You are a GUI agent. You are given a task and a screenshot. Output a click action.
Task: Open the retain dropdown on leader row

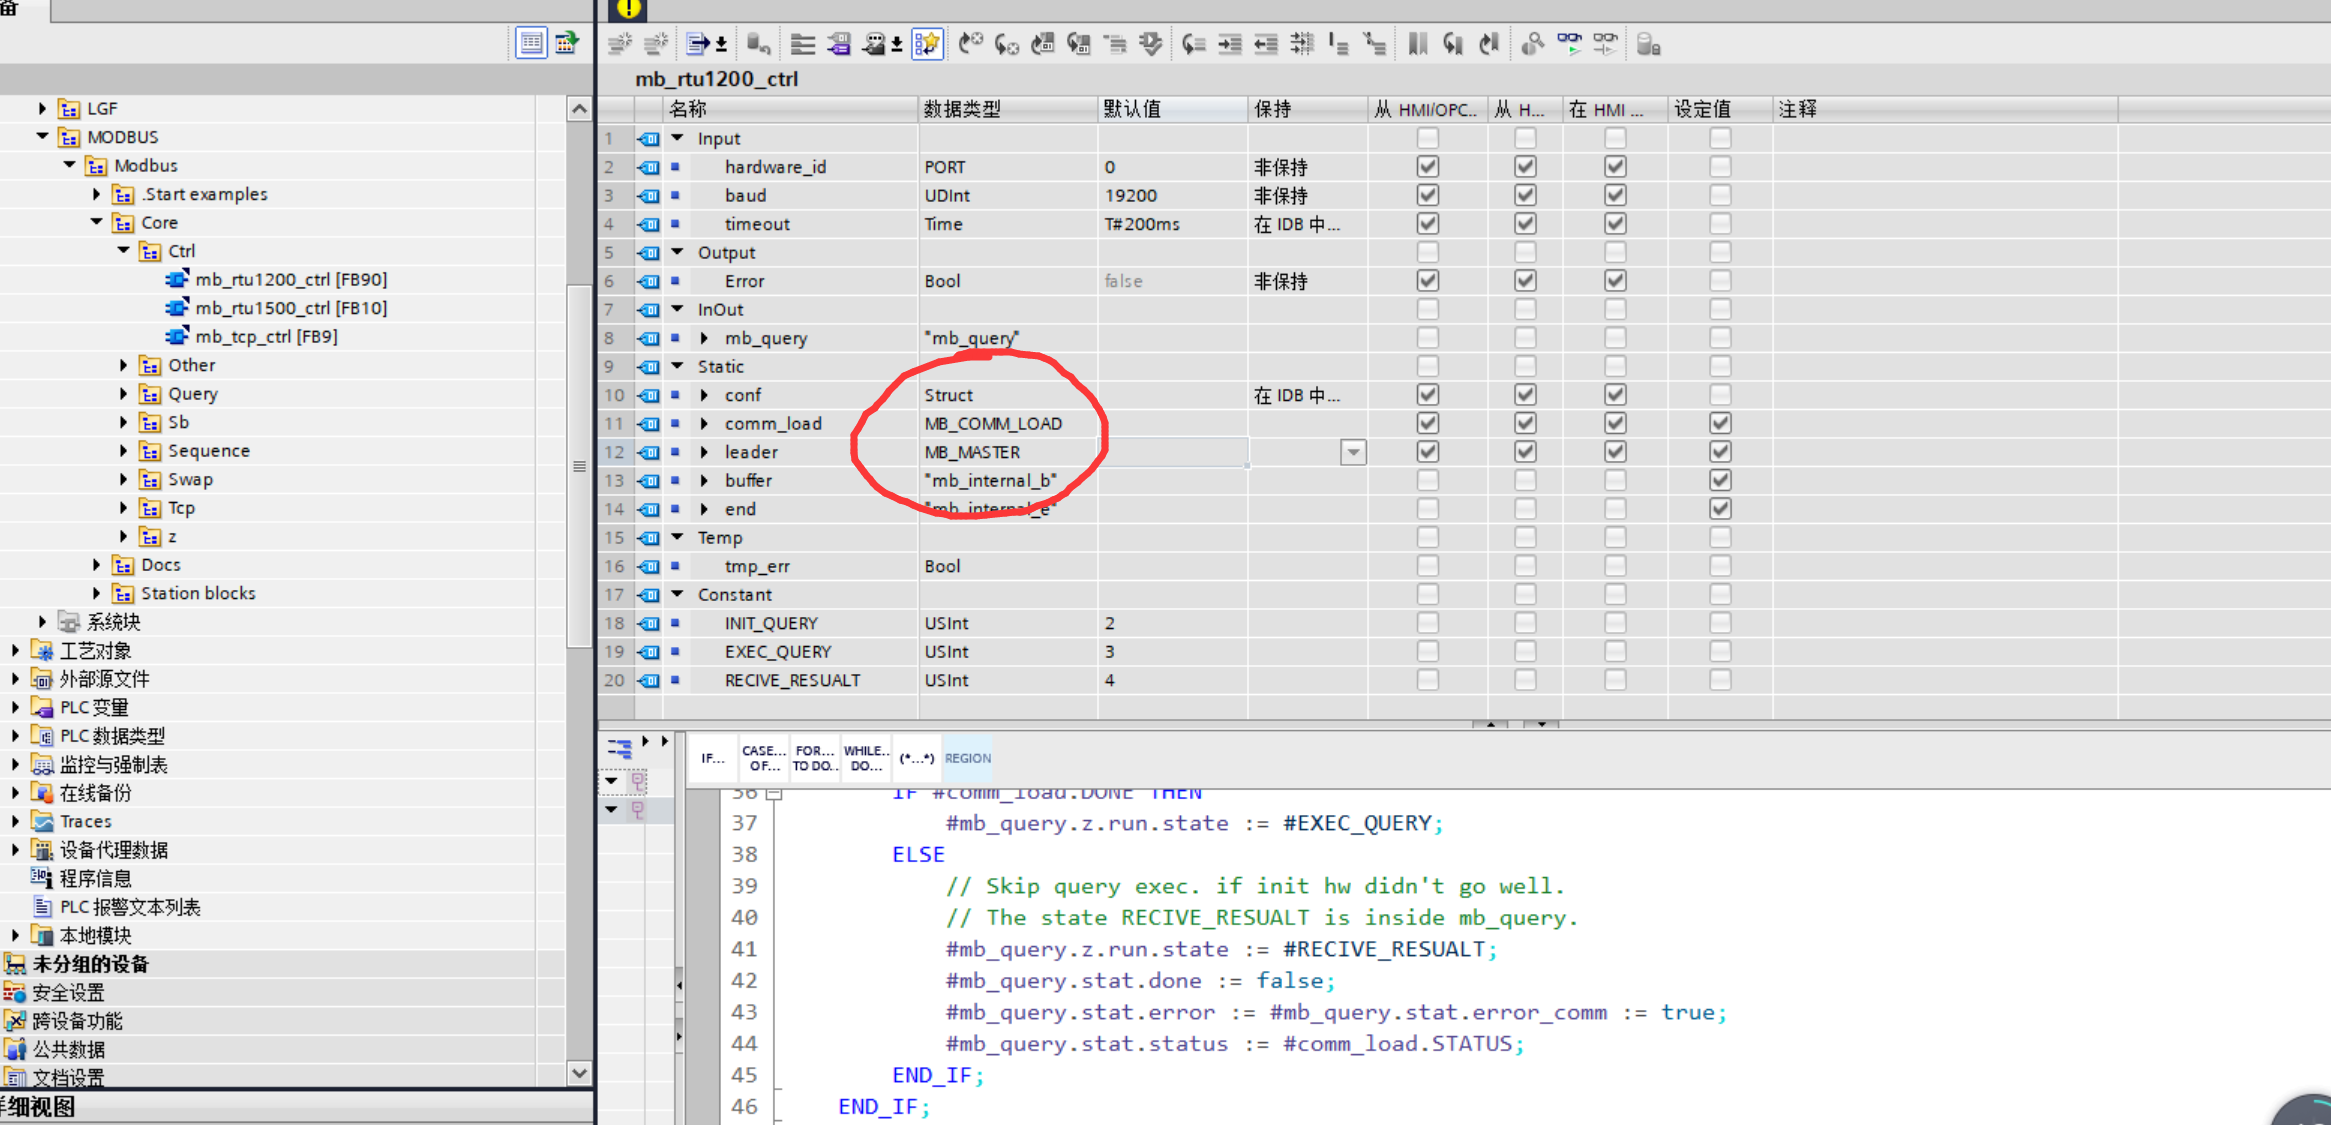(x=1353, y=452)
